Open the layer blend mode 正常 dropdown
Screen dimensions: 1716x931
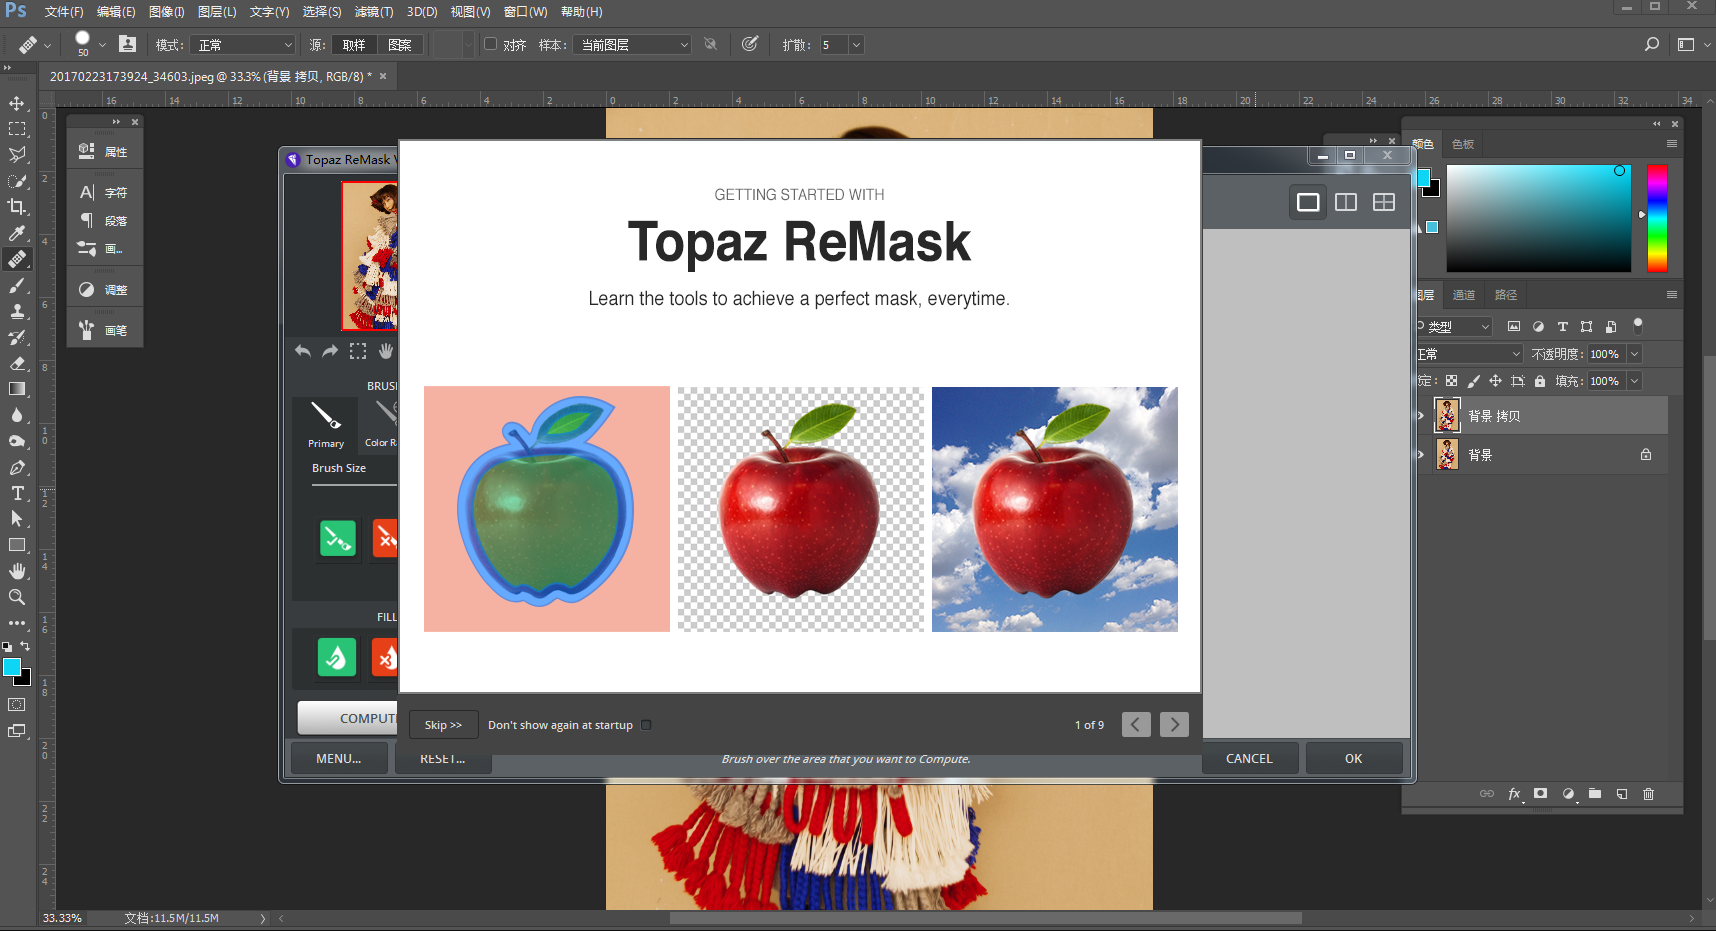point(1469,354)
